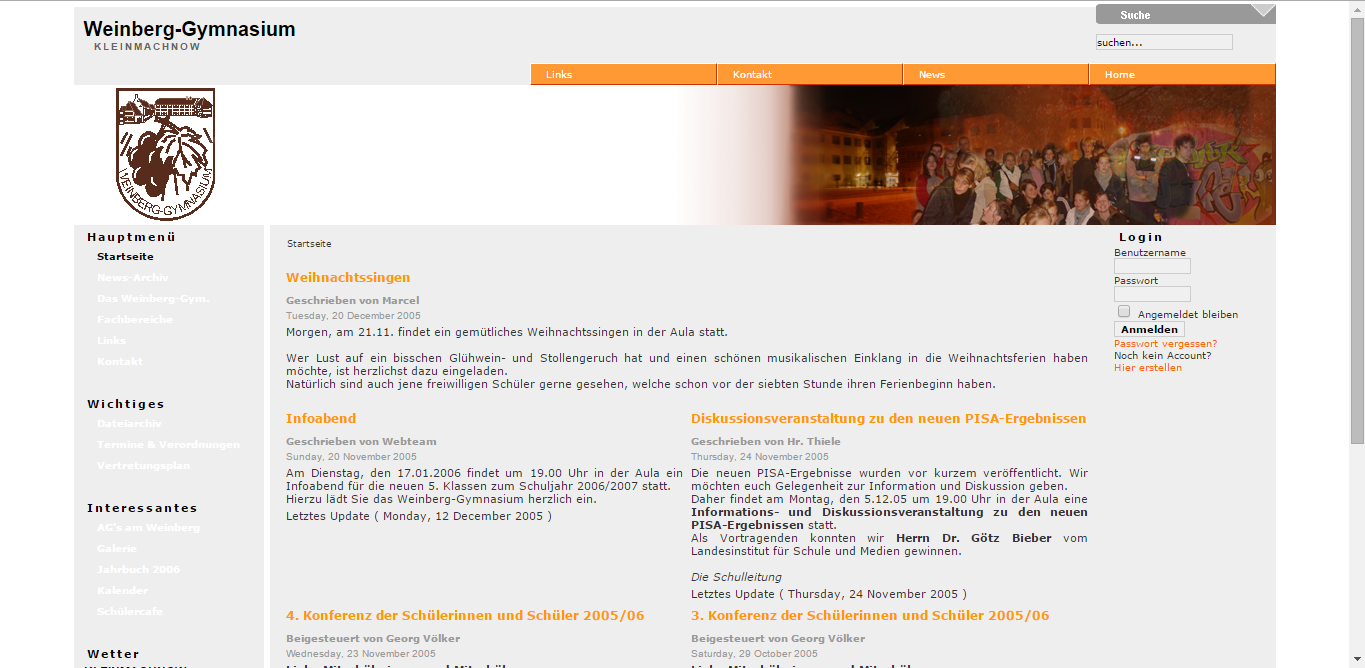The width and height of the screenshot is (1365, 668).
Task: Click into the Benutzername input field
Action: [x=1152, y=267]
